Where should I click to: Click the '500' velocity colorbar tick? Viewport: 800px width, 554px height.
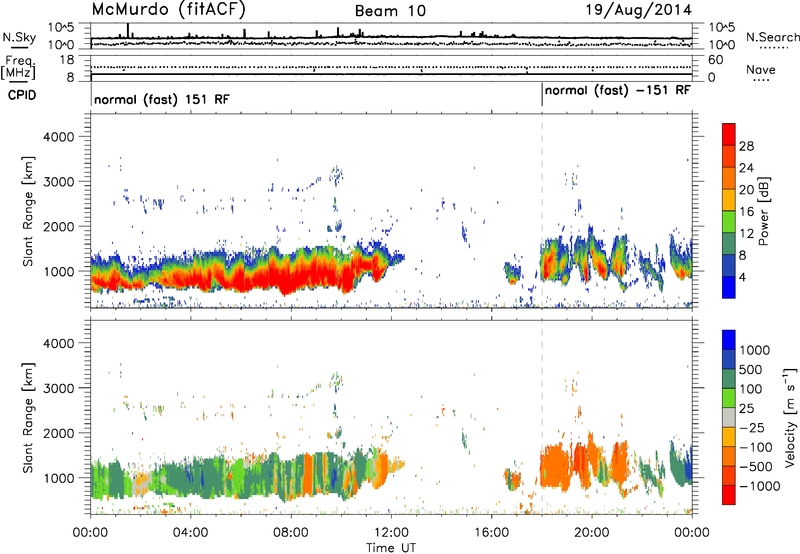point(751,370)
